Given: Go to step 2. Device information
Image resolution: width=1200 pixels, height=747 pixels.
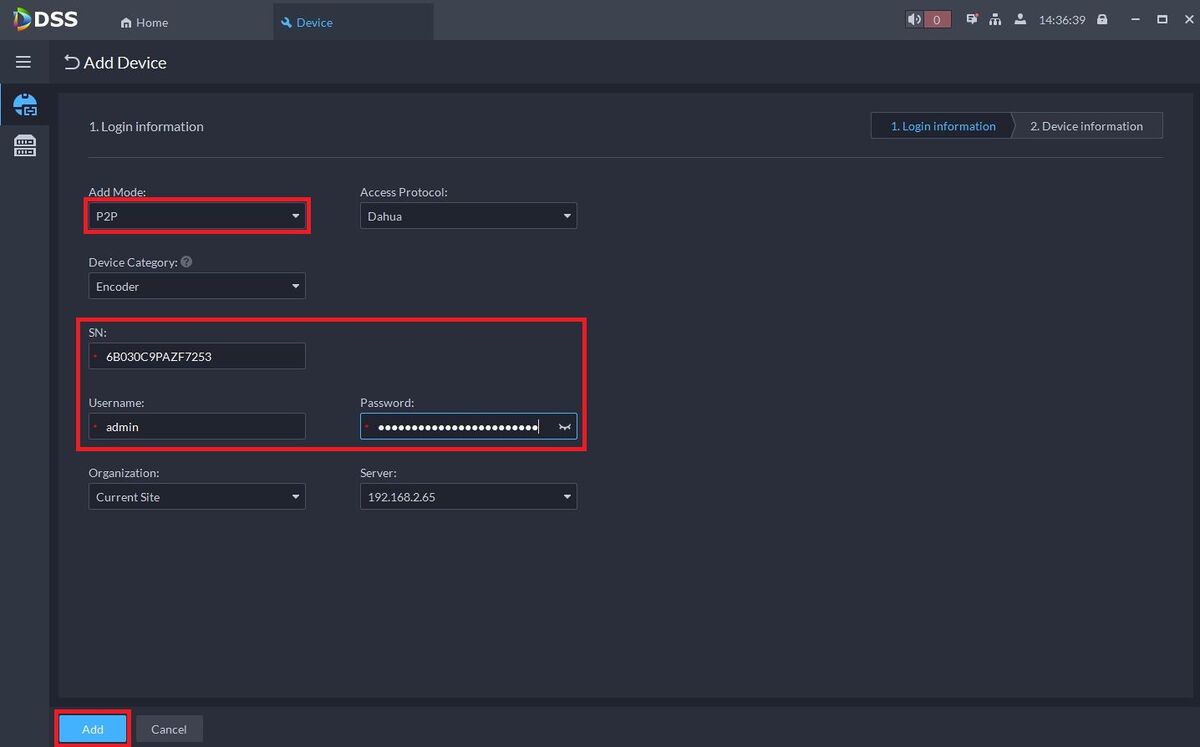Looking at the screenshot, I should 1087,126.
